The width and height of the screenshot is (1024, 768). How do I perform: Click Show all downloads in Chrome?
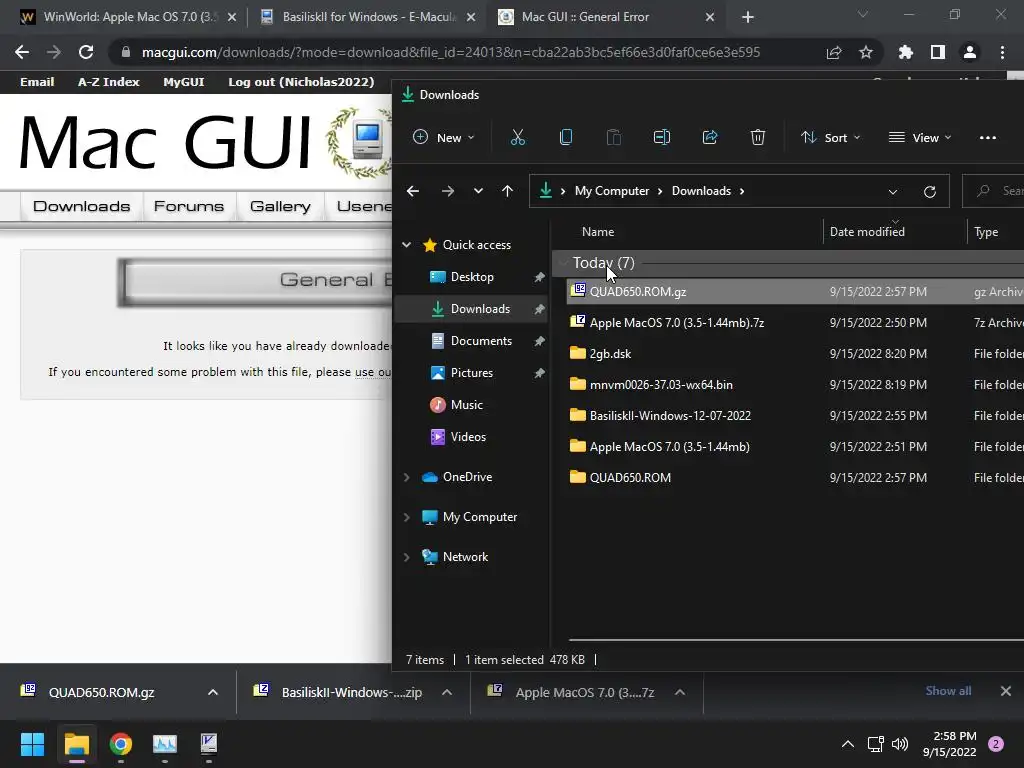tap(948, 691)
